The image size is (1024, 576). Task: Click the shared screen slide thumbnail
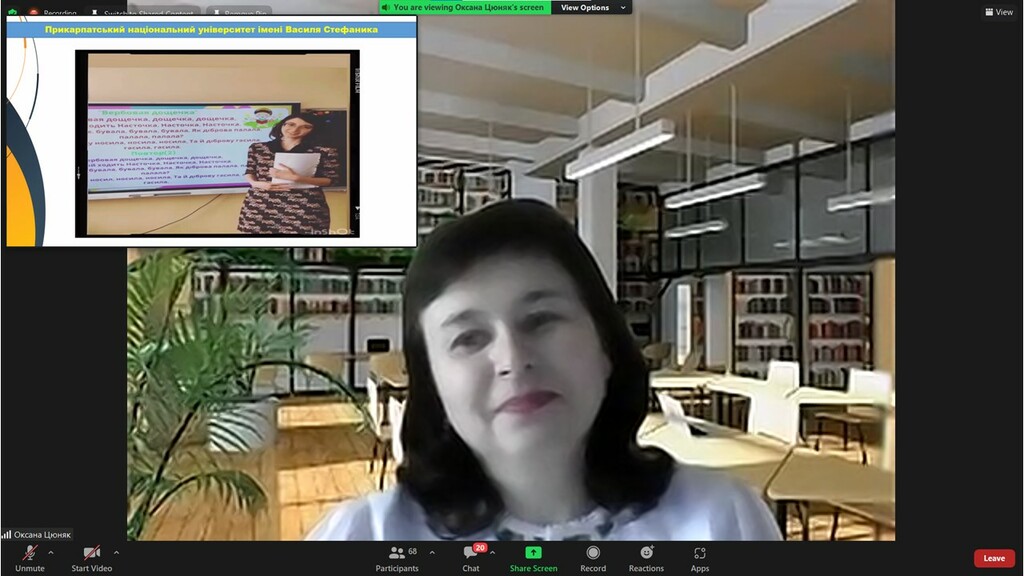point(211,131)
